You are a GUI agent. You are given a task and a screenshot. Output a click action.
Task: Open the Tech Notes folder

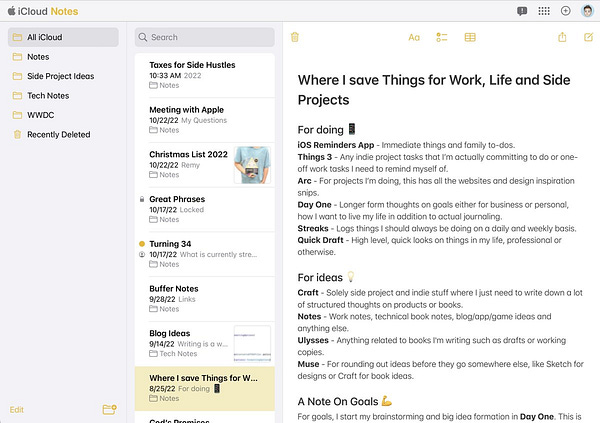pyautogui.click(x=63, y=96)
